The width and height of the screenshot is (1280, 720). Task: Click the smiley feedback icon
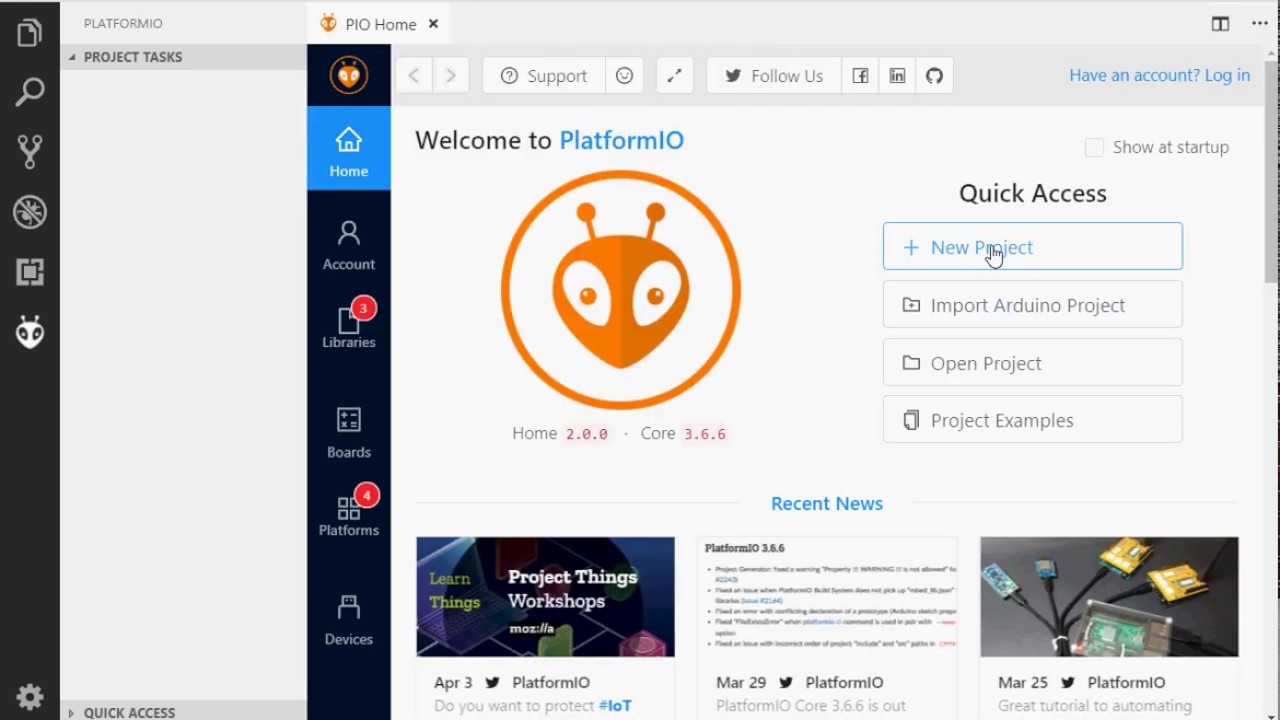point(624,76)
